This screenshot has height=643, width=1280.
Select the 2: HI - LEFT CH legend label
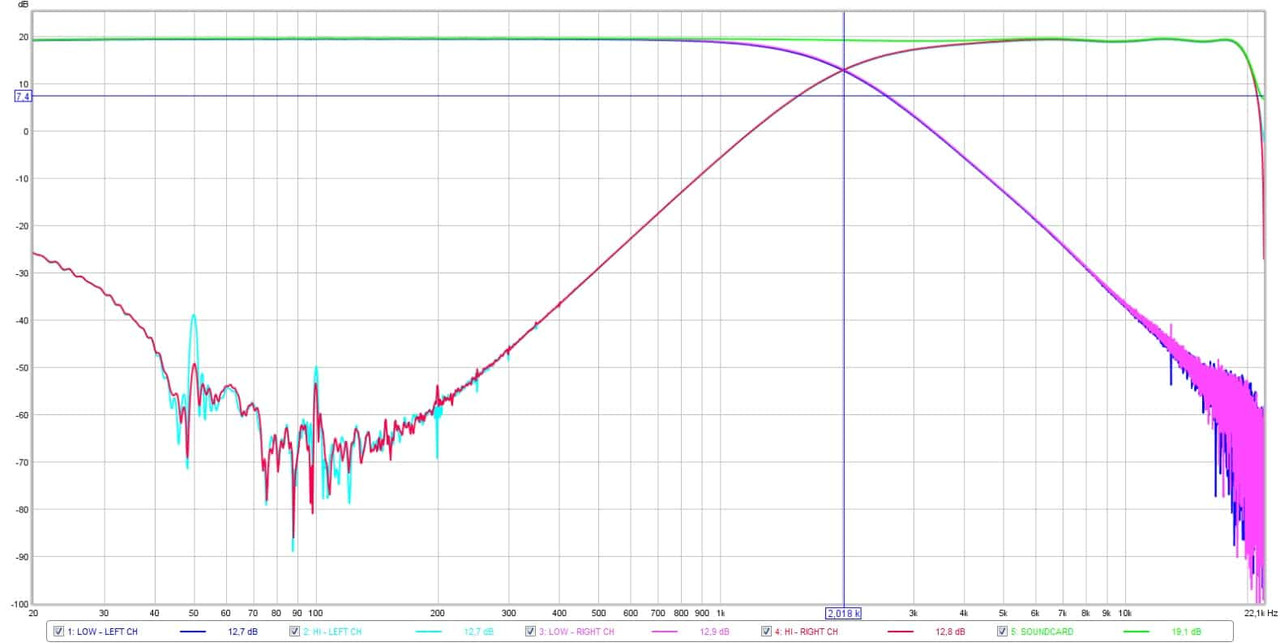[x=333, y=632]
